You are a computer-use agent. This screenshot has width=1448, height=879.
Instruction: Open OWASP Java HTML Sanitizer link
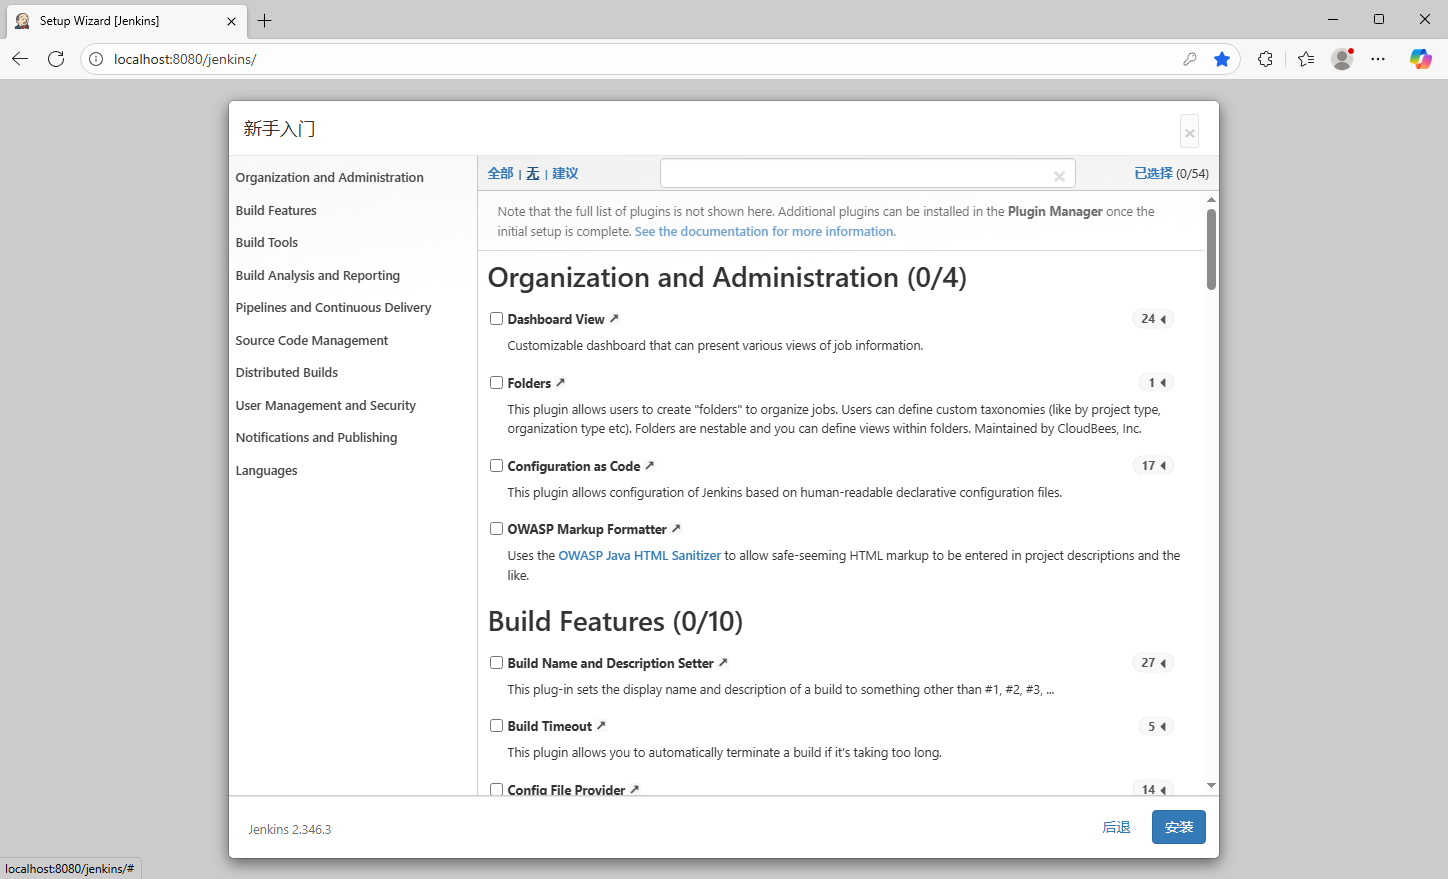point(640,555)
